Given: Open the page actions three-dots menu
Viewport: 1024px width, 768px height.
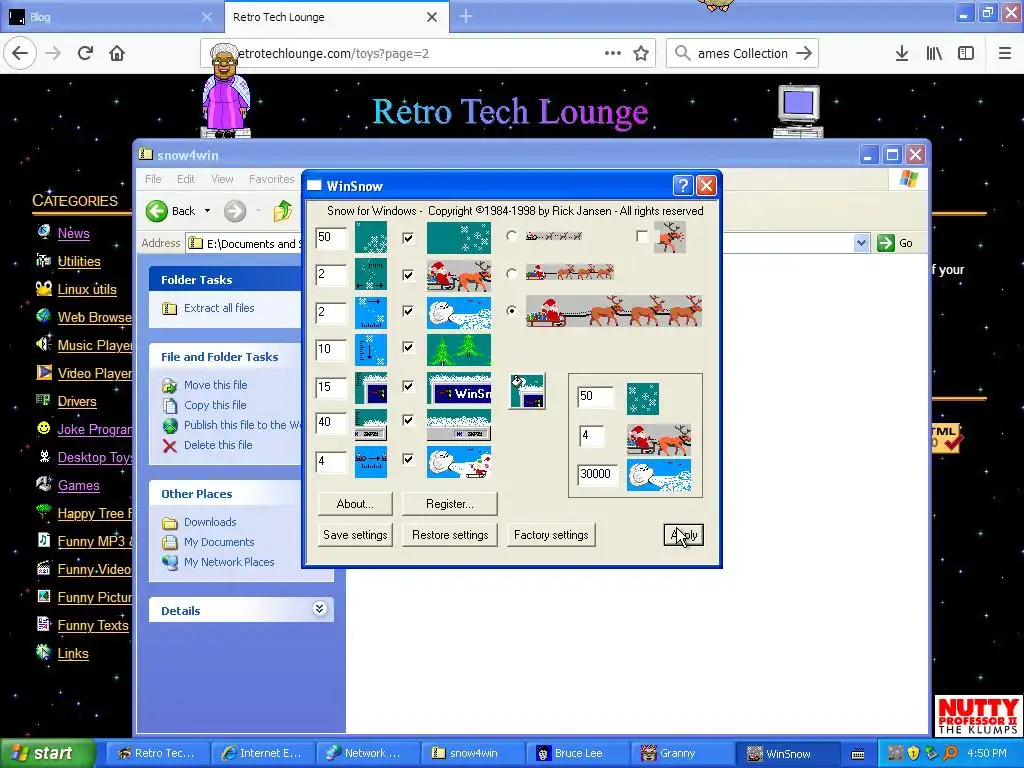Looking at the screenshot, I should pyautogui.click(x=613, y=53).
